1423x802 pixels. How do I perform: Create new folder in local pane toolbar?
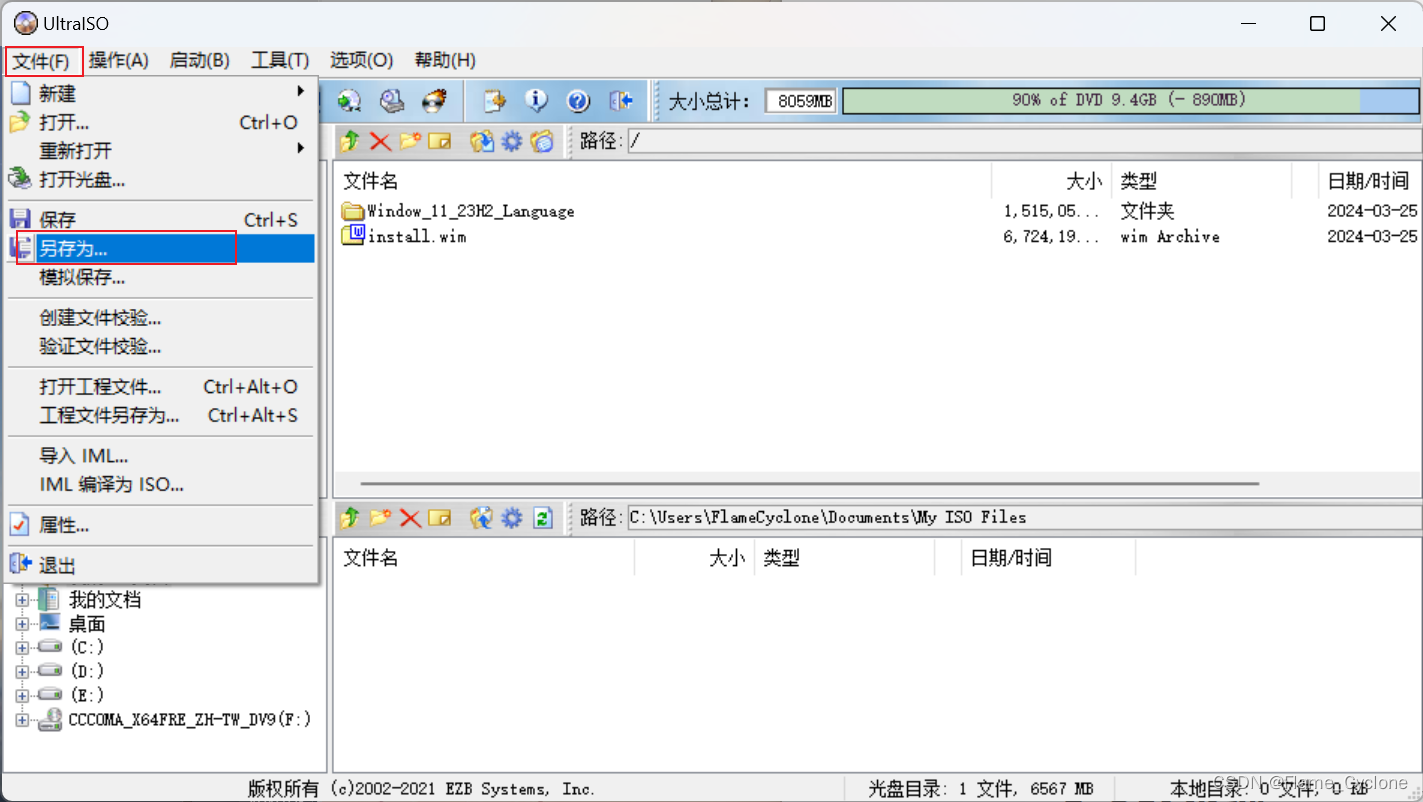380,518
